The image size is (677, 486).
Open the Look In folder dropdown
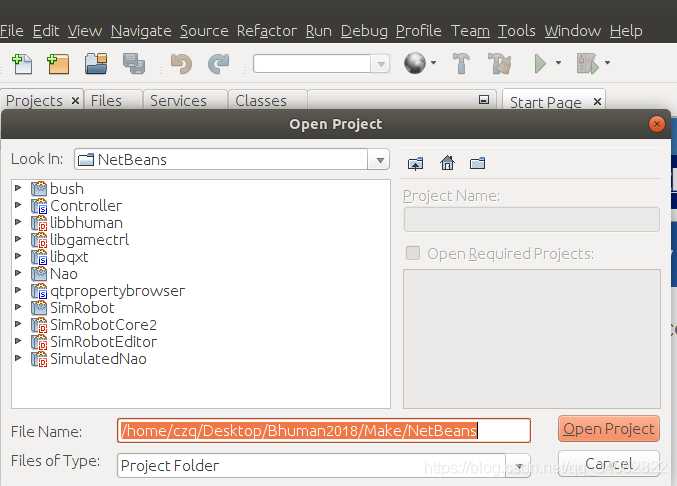point(380,160)
